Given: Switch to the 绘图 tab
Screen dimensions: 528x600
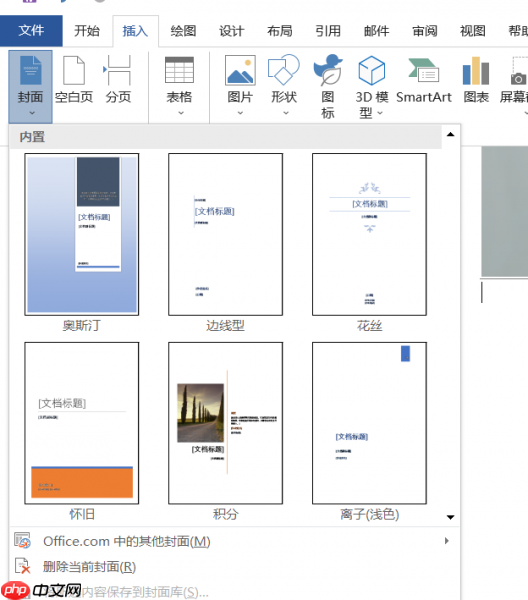Looking at the screenshot, I should 184,31.
